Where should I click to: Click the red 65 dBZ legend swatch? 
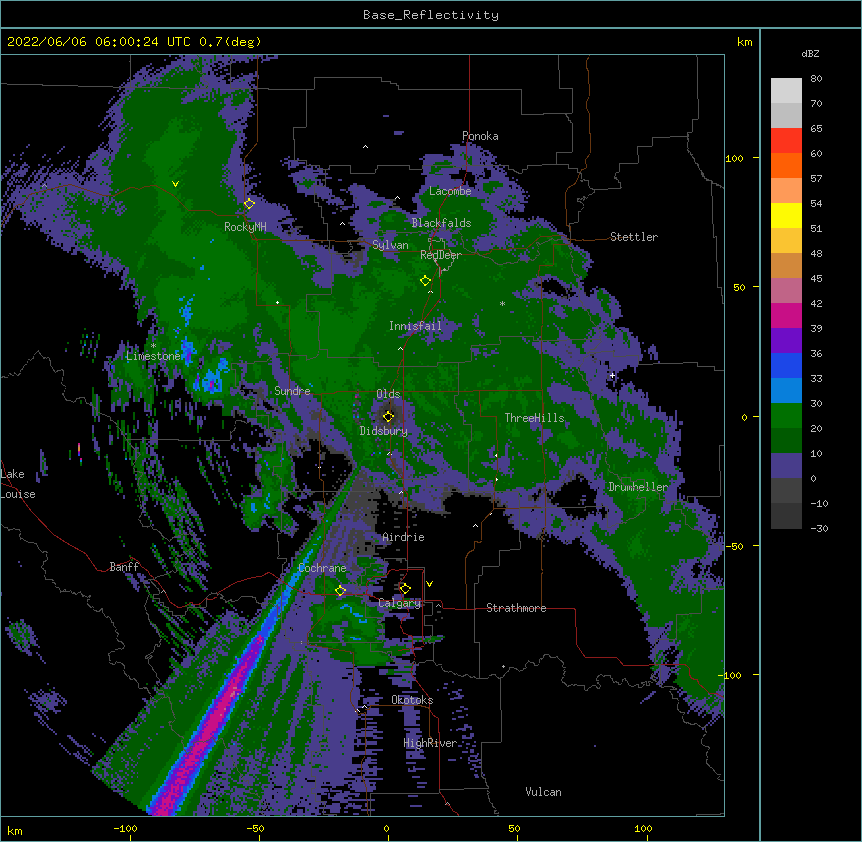coord(786,141)
